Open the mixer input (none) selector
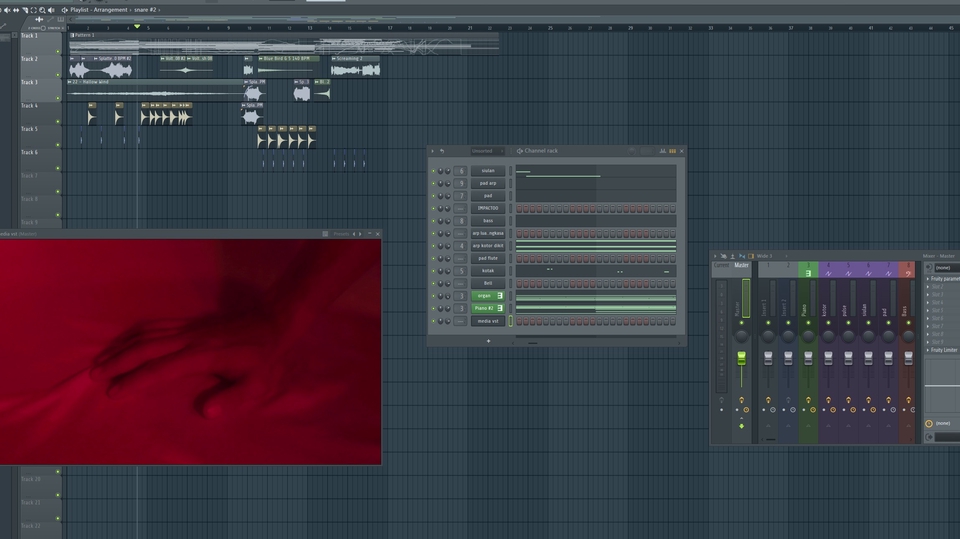The image size is (960, 539). [948, 268]
